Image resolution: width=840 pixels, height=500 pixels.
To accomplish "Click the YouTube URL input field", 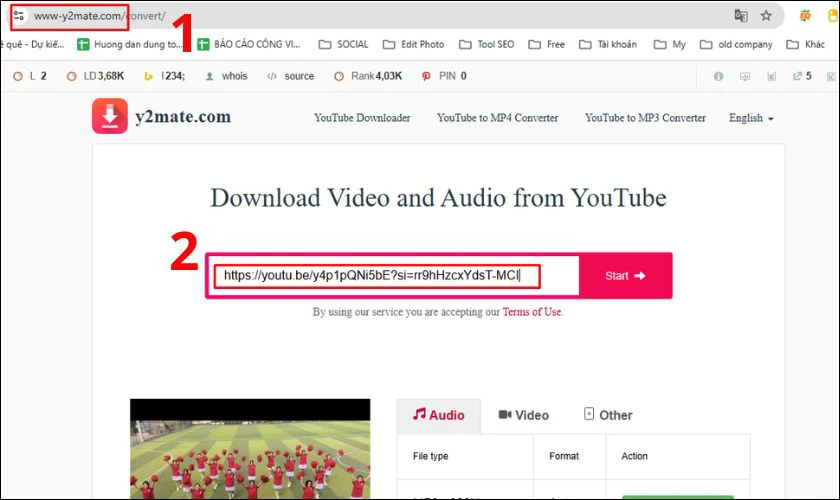I will [x=393, y=275].
